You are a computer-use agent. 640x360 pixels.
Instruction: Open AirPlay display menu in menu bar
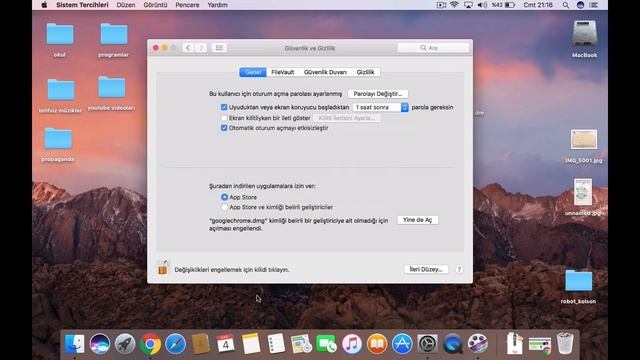[468, 5]
